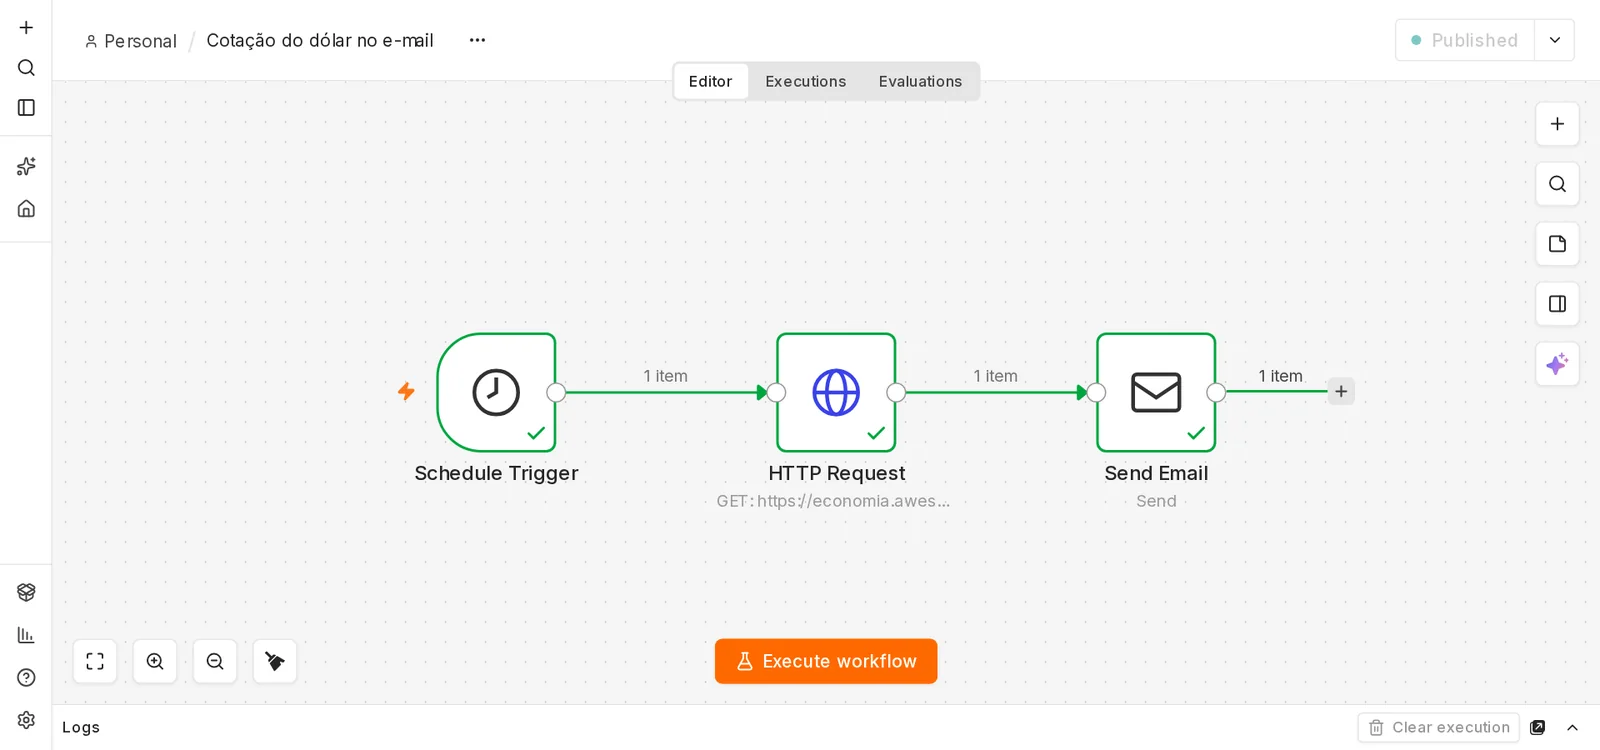Zoom out on the canvas
This screenshot has width=1600, height=750.
click(215, 661)
